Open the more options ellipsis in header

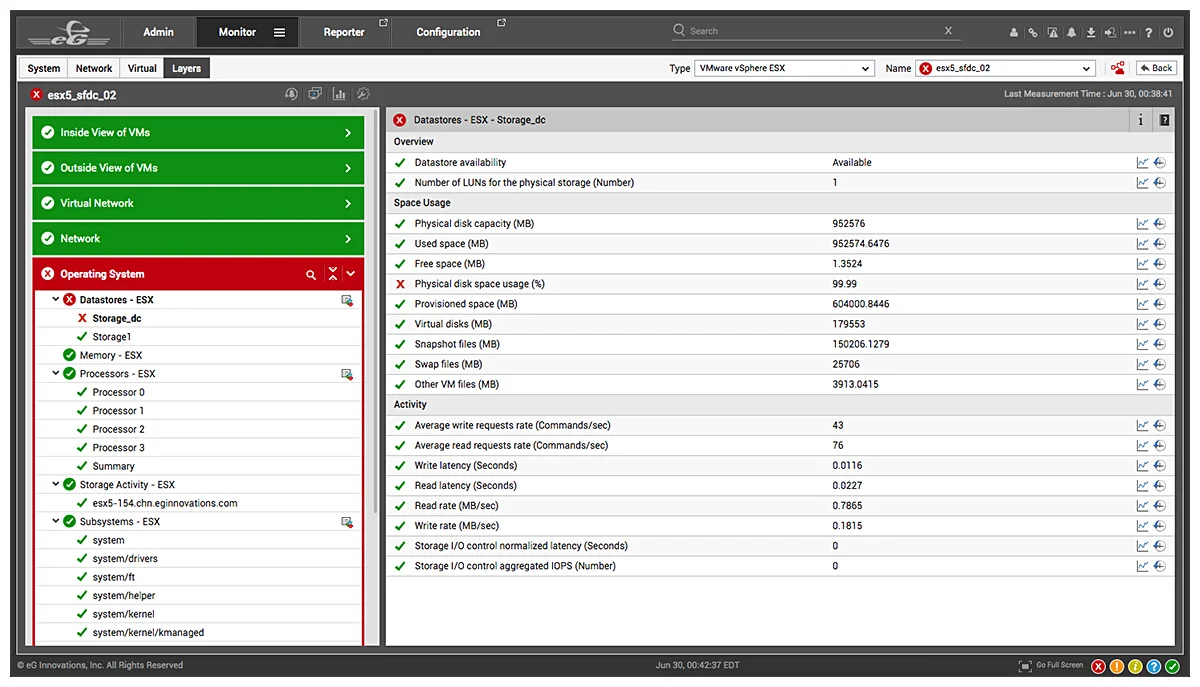(x=1129, y=32)
